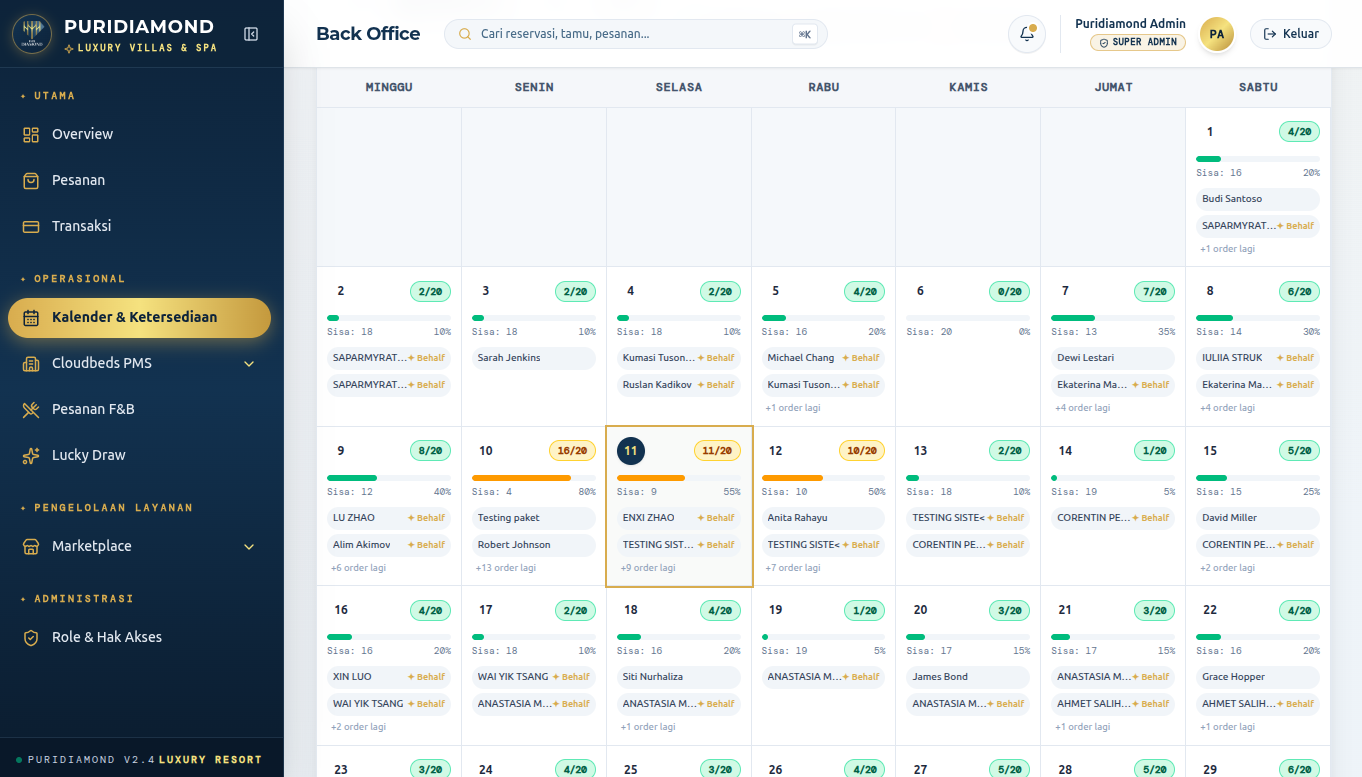
Task: Click day 9 green occupancy bar
Action: click(389, 478)
